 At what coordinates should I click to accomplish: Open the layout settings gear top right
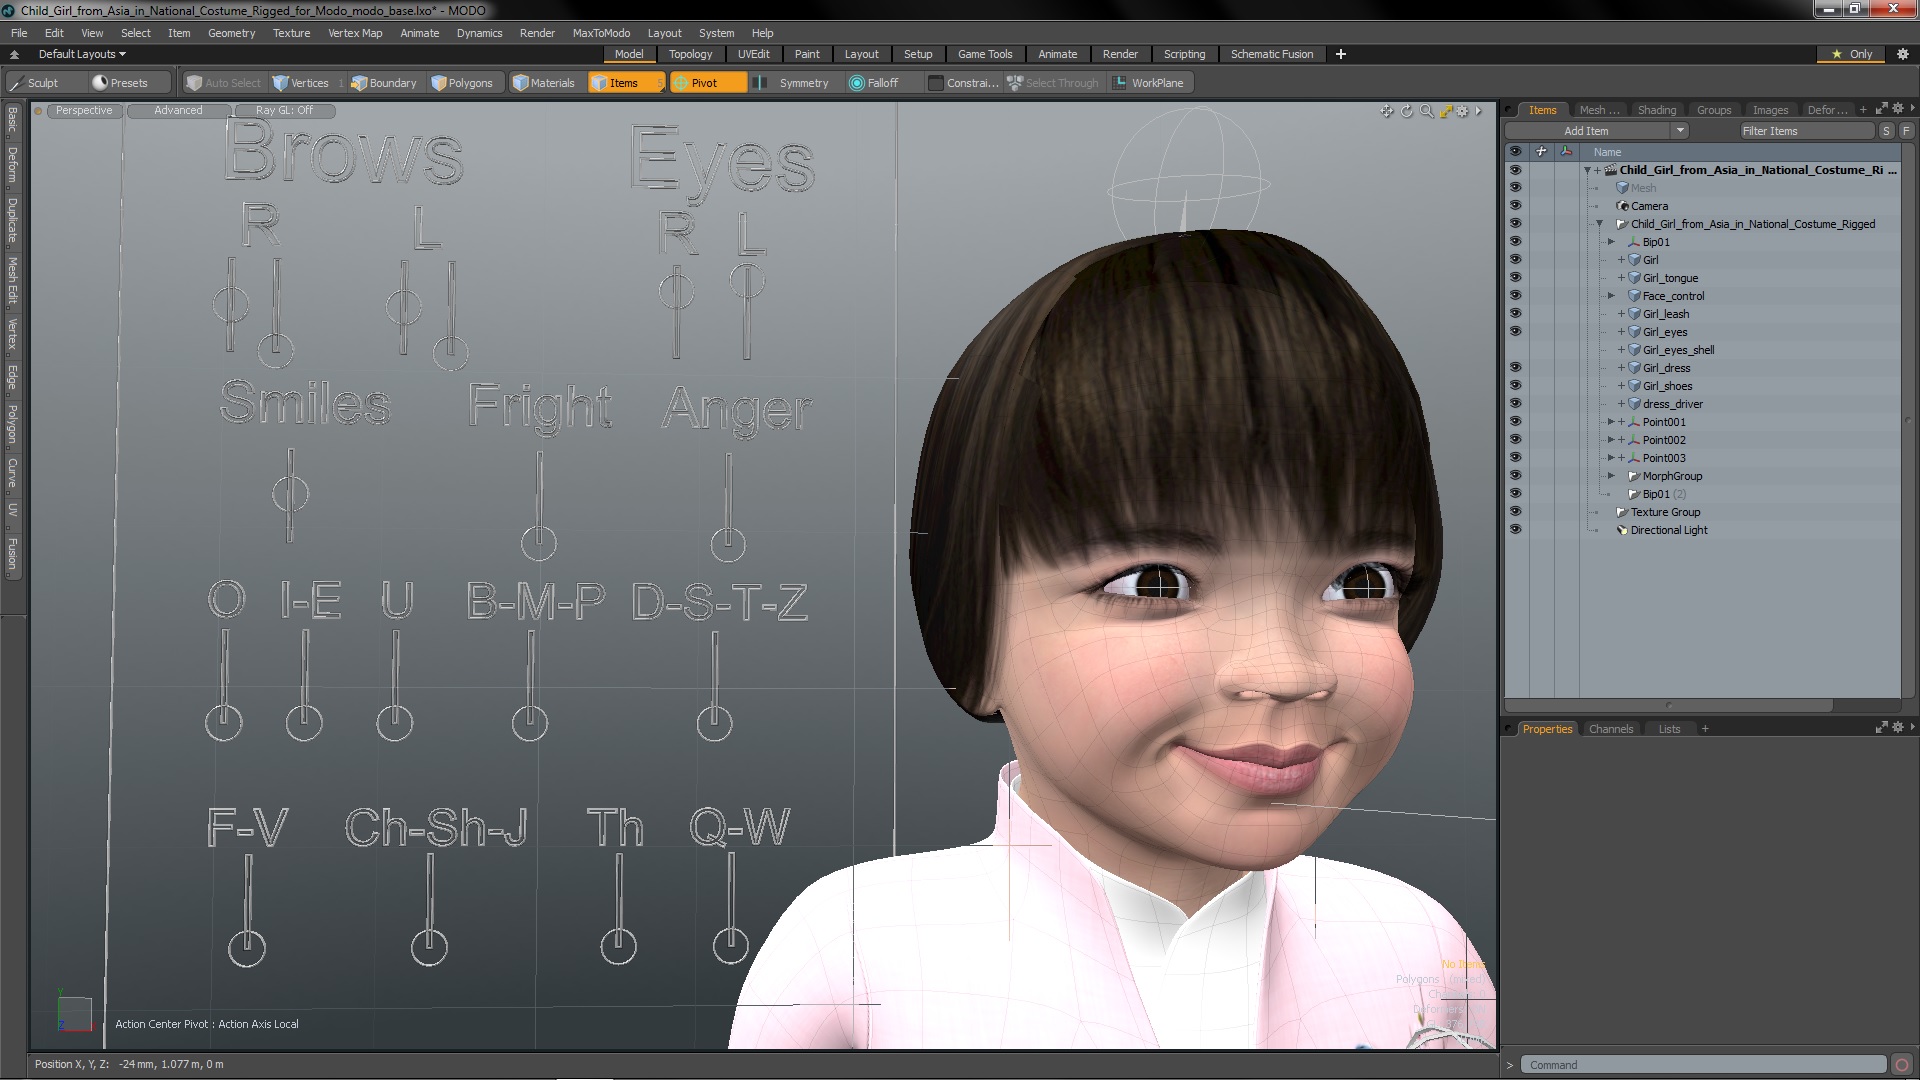1903,54
